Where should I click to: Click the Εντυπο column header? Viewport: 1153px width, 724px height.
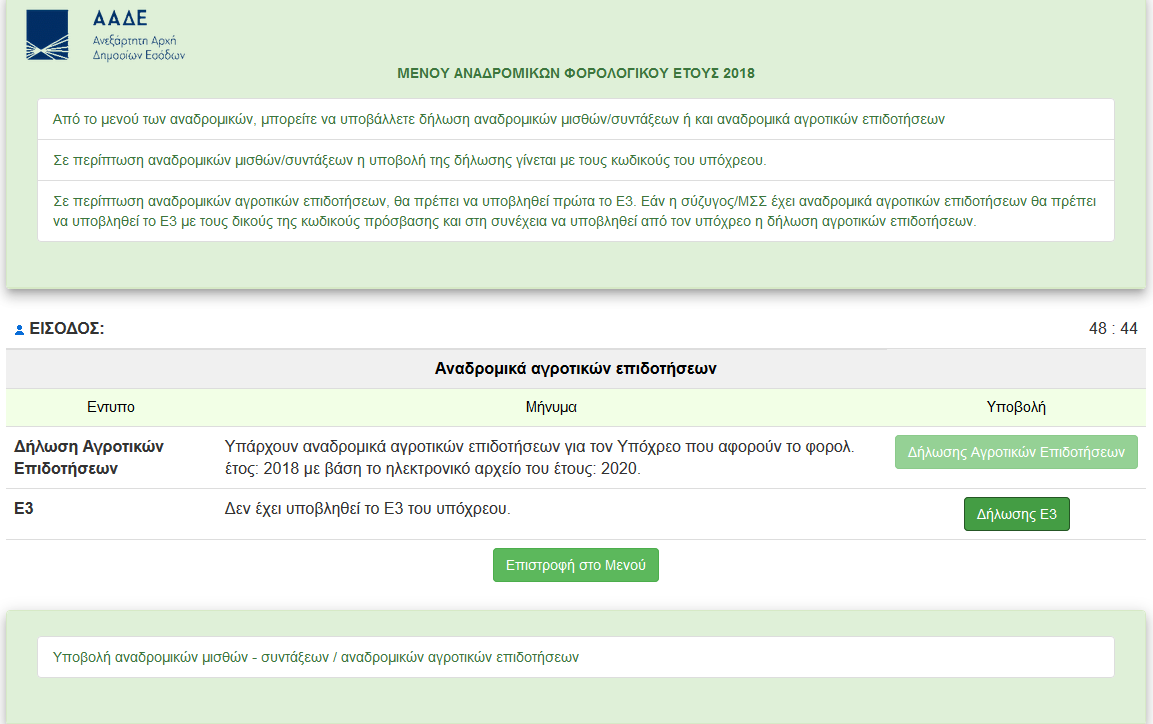coord(110,407)
